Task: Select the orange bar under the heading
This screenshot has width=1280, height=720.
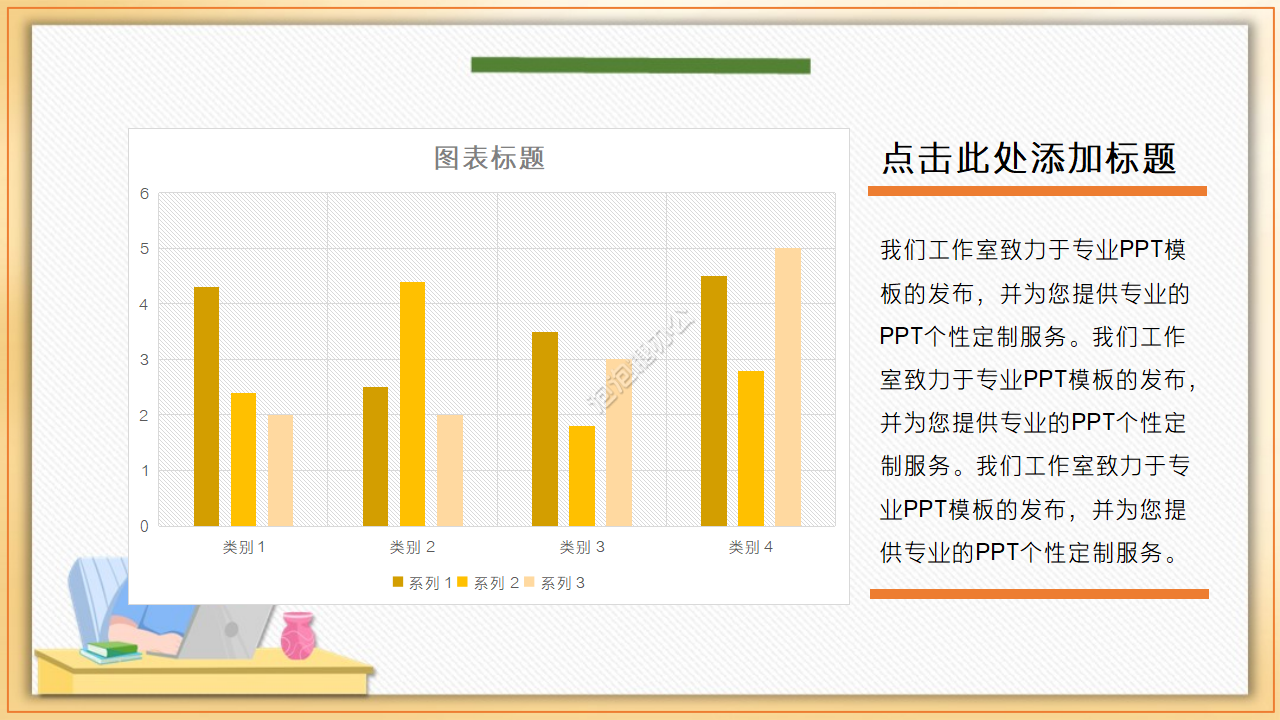Action: pos(1037,191)
